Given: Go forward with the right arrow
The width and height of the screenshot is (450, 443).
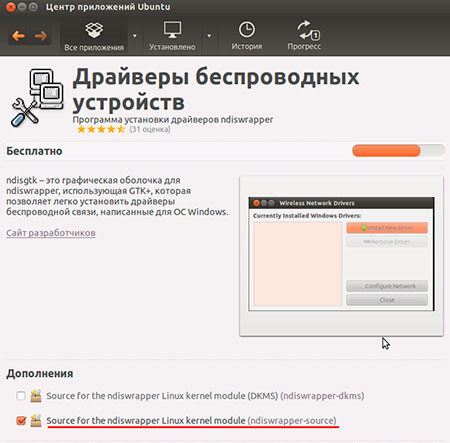Looking at the screenshot, I should click(41, 35).
